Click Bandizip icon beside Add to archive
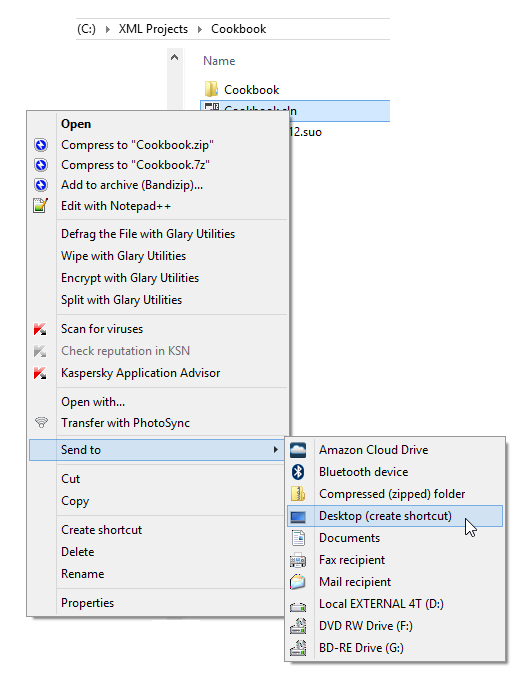 41,185
